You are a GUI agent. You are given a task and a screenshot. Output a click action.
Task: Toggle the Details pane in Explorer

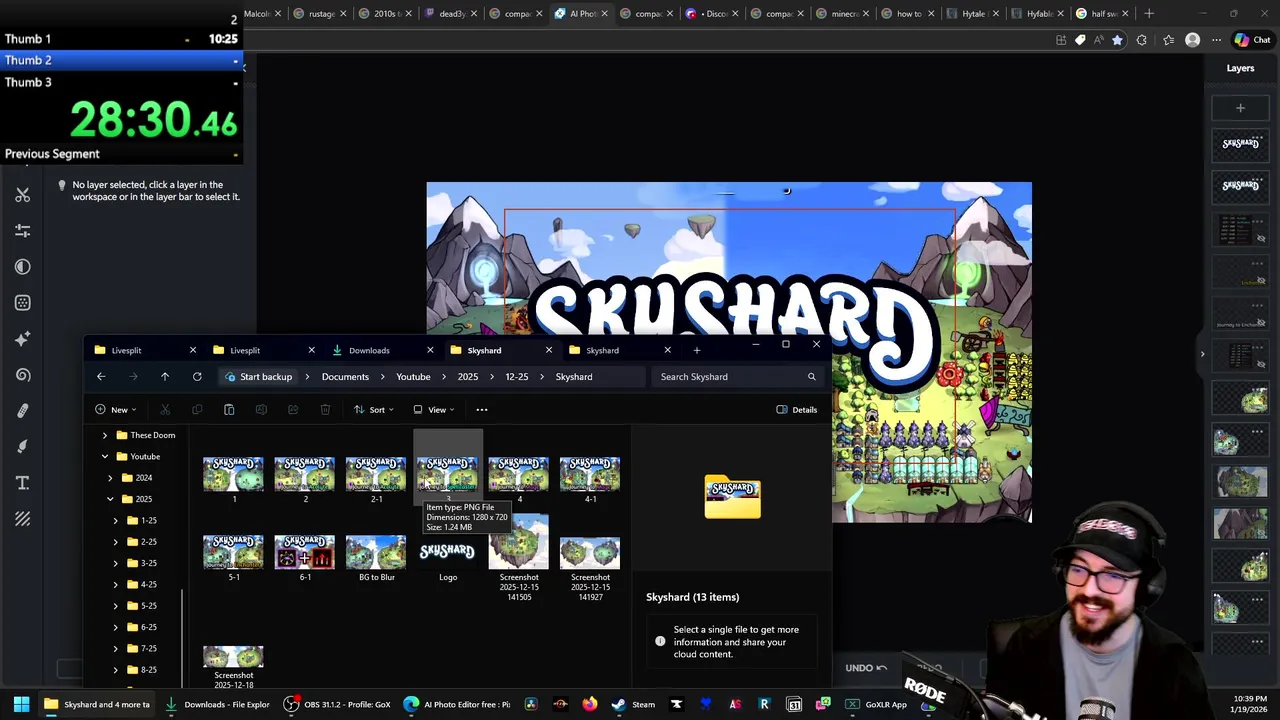797,409
